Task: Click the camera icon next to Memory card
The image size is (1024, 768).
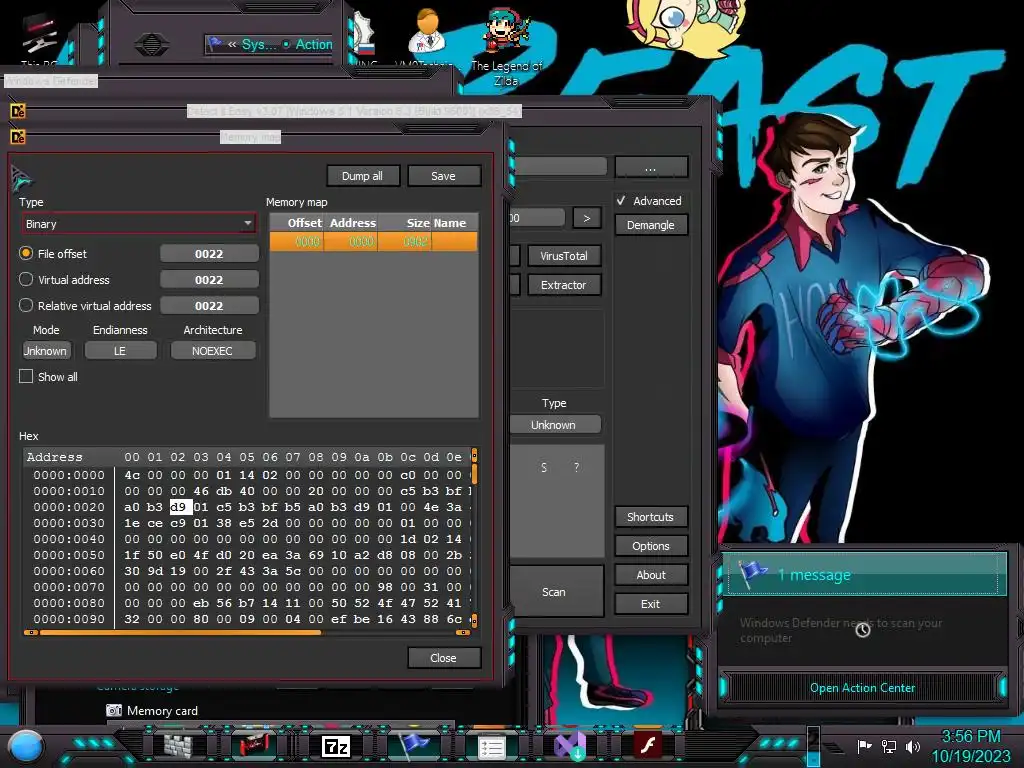Action: pos(114,711)
